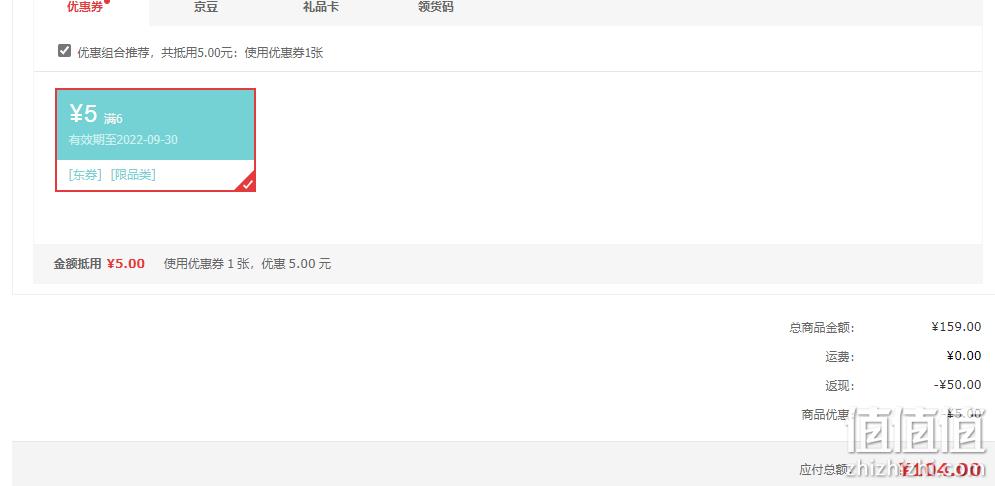The width and height of the screenshot is (995, 486).
Task: Click the 值值值 watermark logo
Action: tap(918, 434)
